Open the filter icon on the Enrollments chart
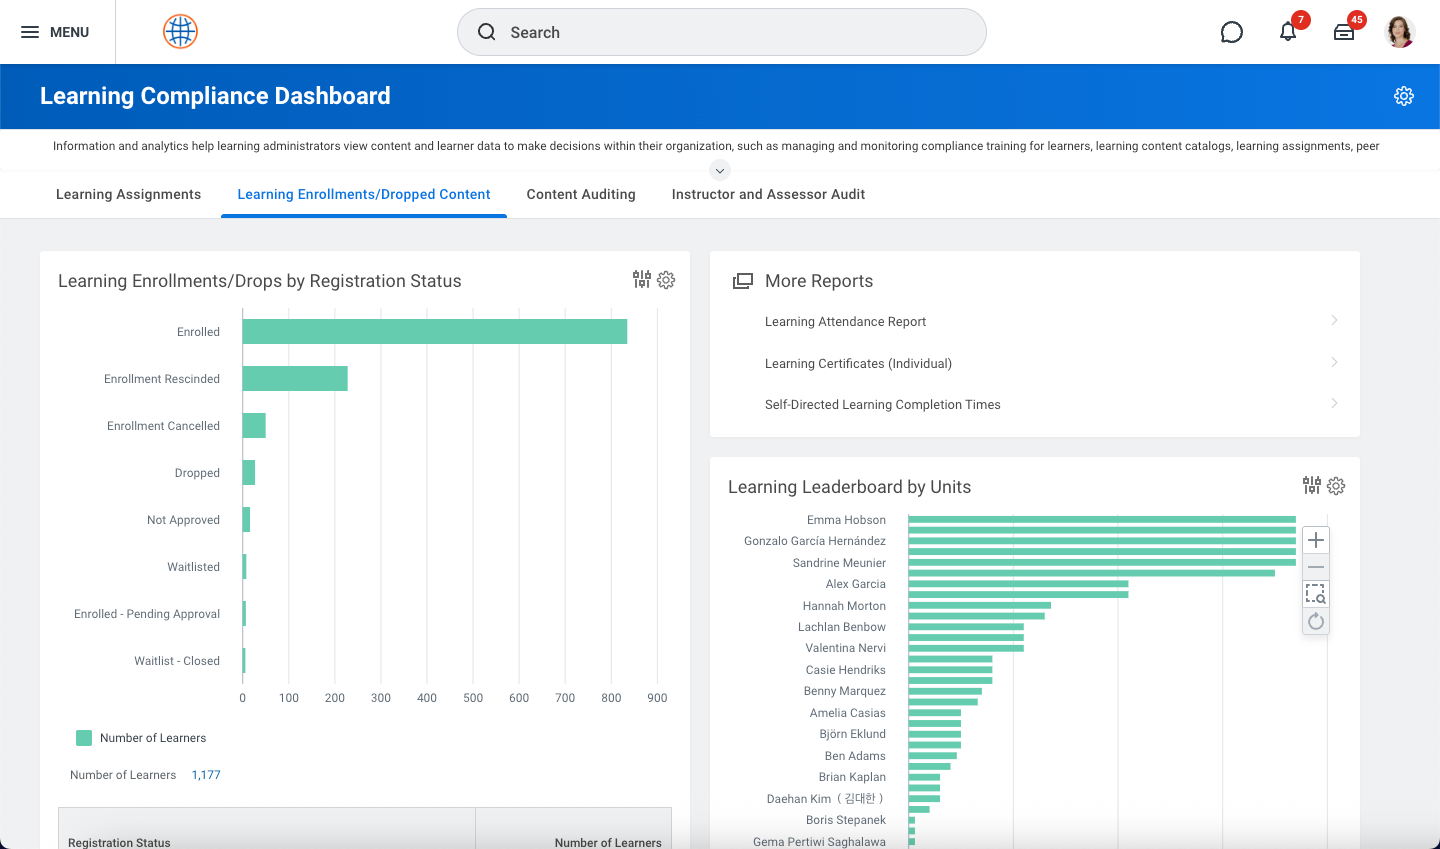The width and height of the screenshot is (1440, 849). pos(641,280)
